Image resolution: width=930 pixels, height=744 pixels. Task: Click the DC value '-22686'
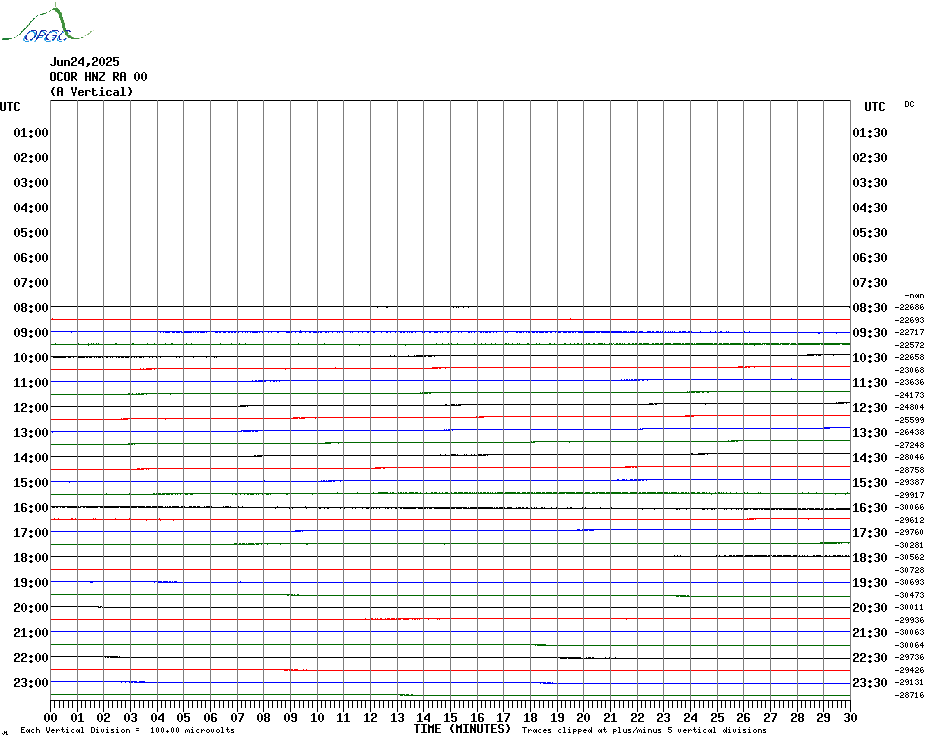coord(909,307)
